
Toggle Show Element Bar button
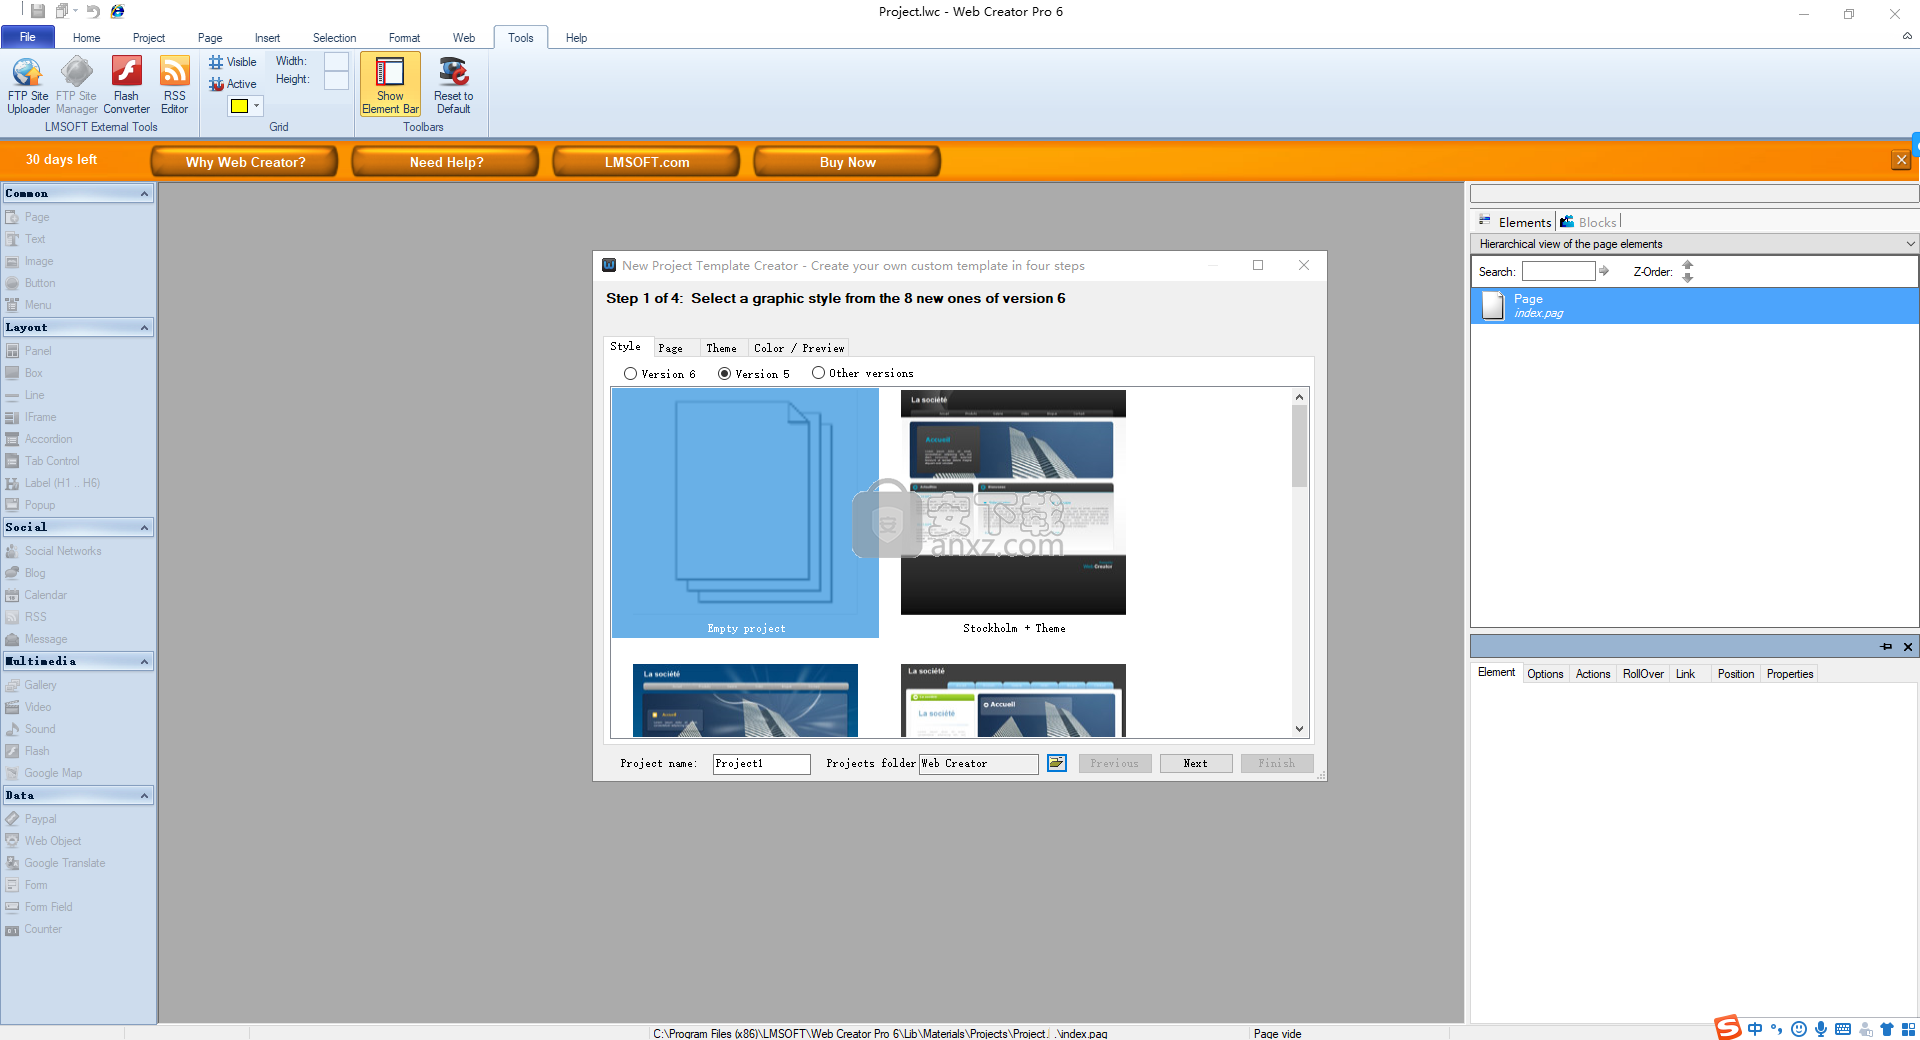(x=390, y=86)
